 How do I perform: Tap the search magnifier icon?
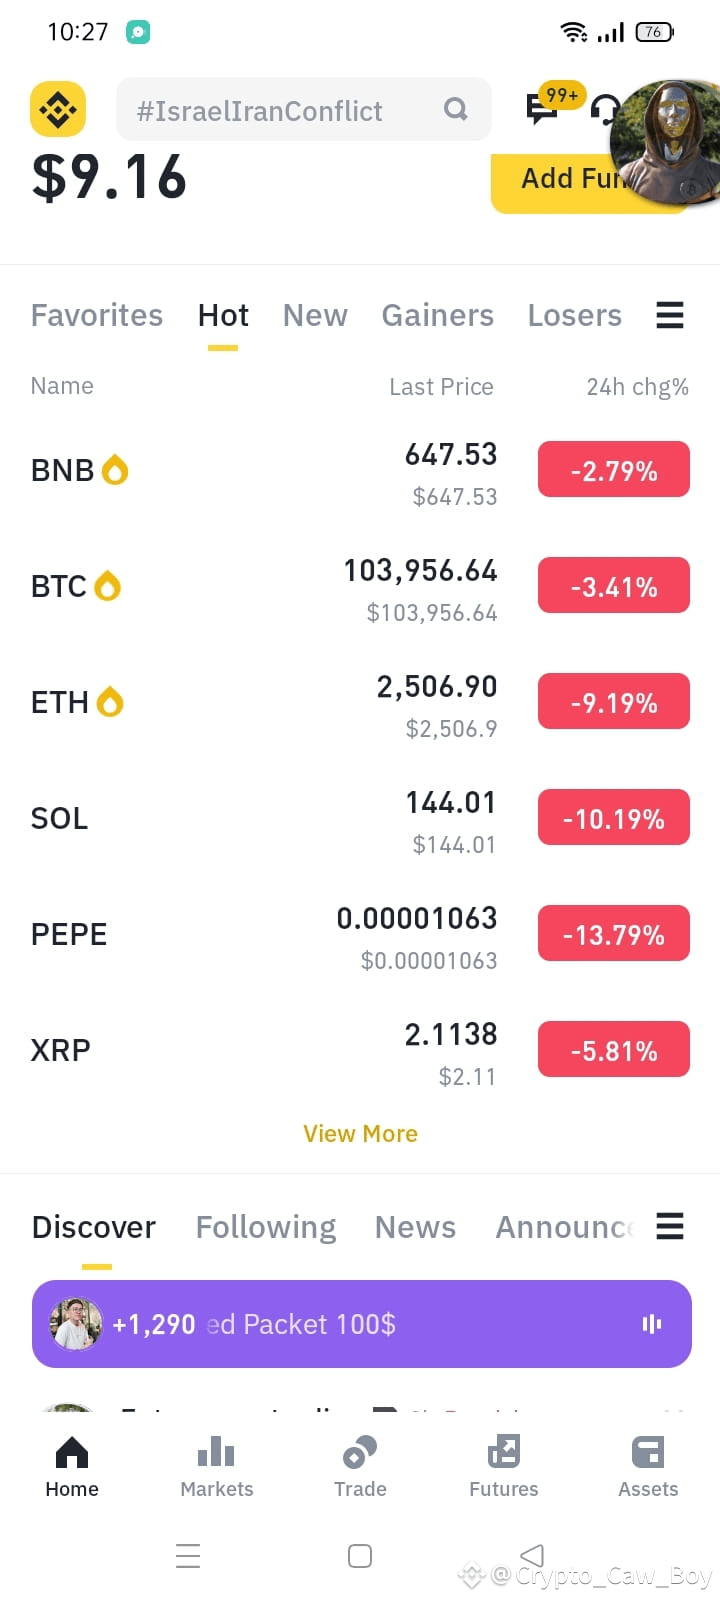point(456,109)
